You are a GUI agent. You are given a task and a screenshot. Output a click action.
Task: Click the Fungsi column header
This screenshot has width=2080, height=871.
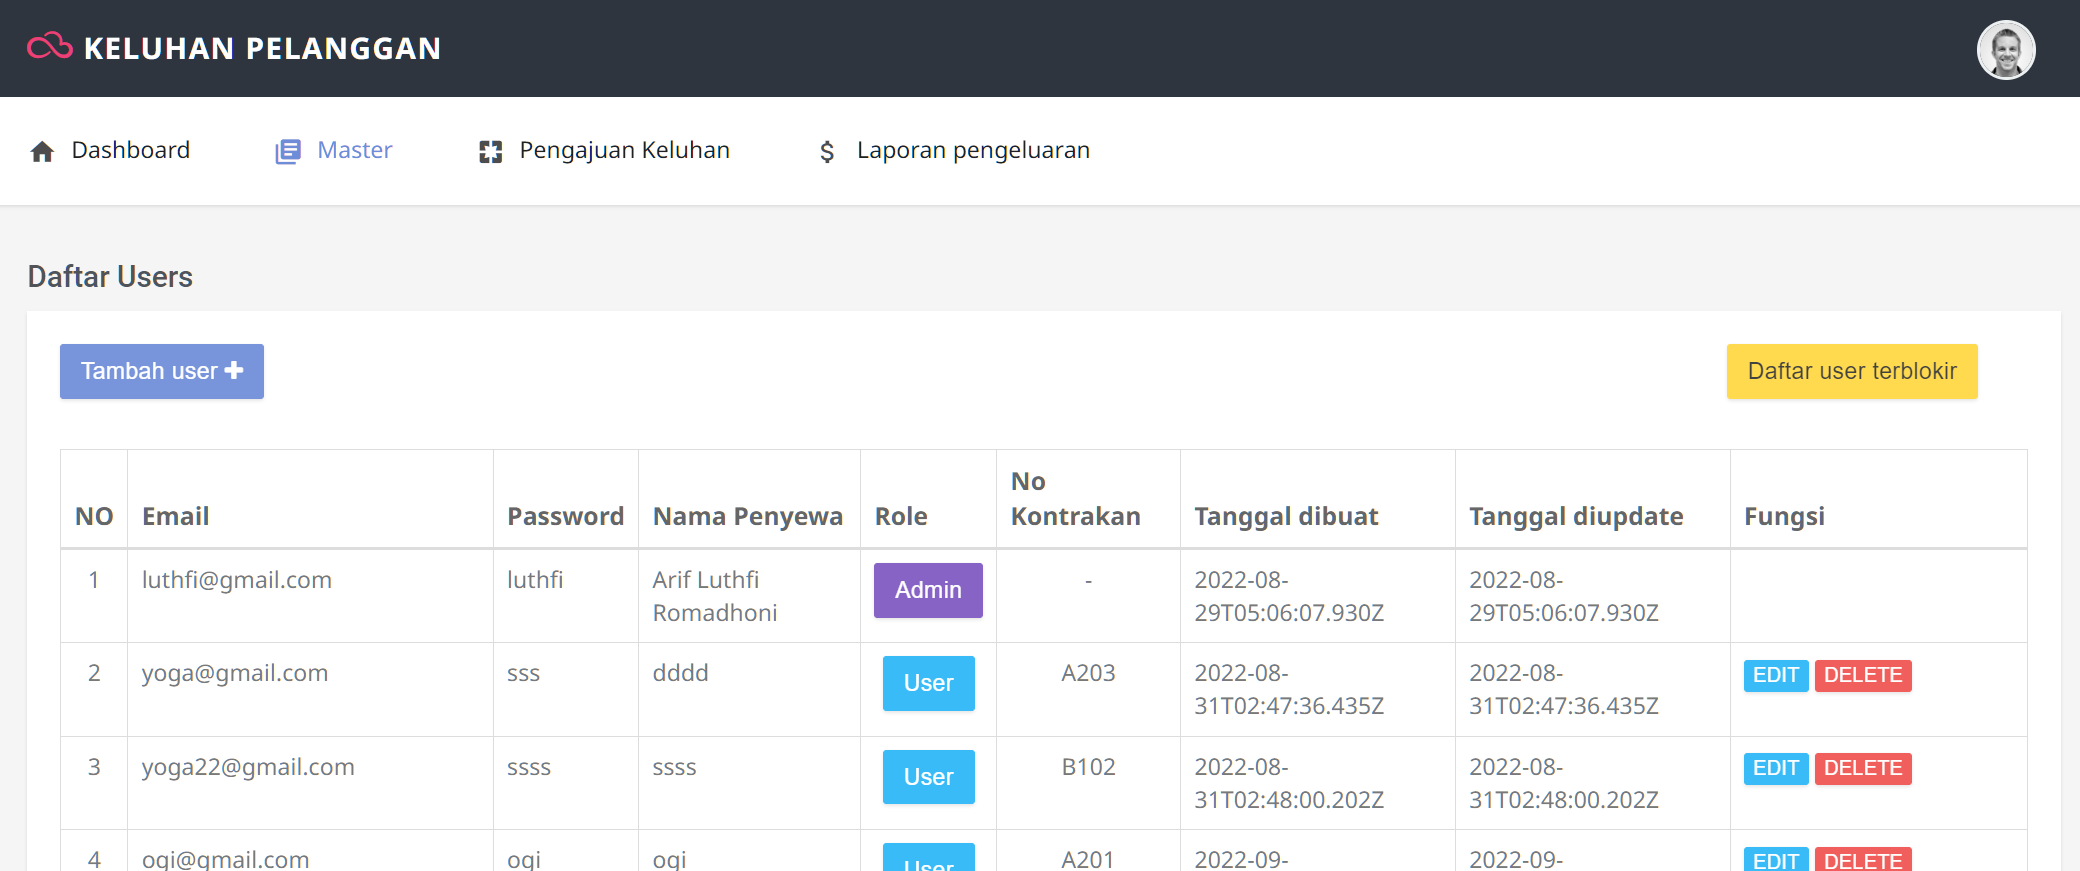[1784, 516]
